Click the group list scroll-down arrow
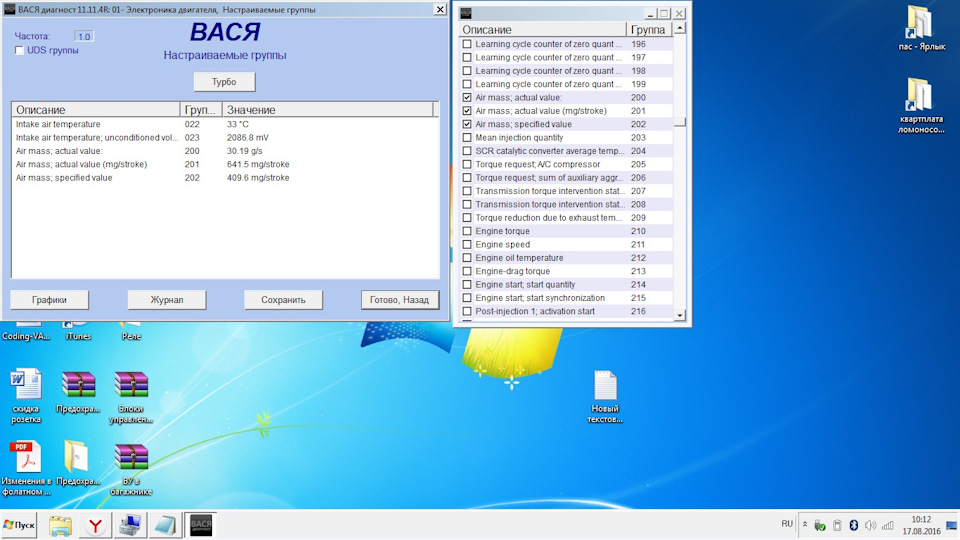The image size is (960, 540). 680,315
